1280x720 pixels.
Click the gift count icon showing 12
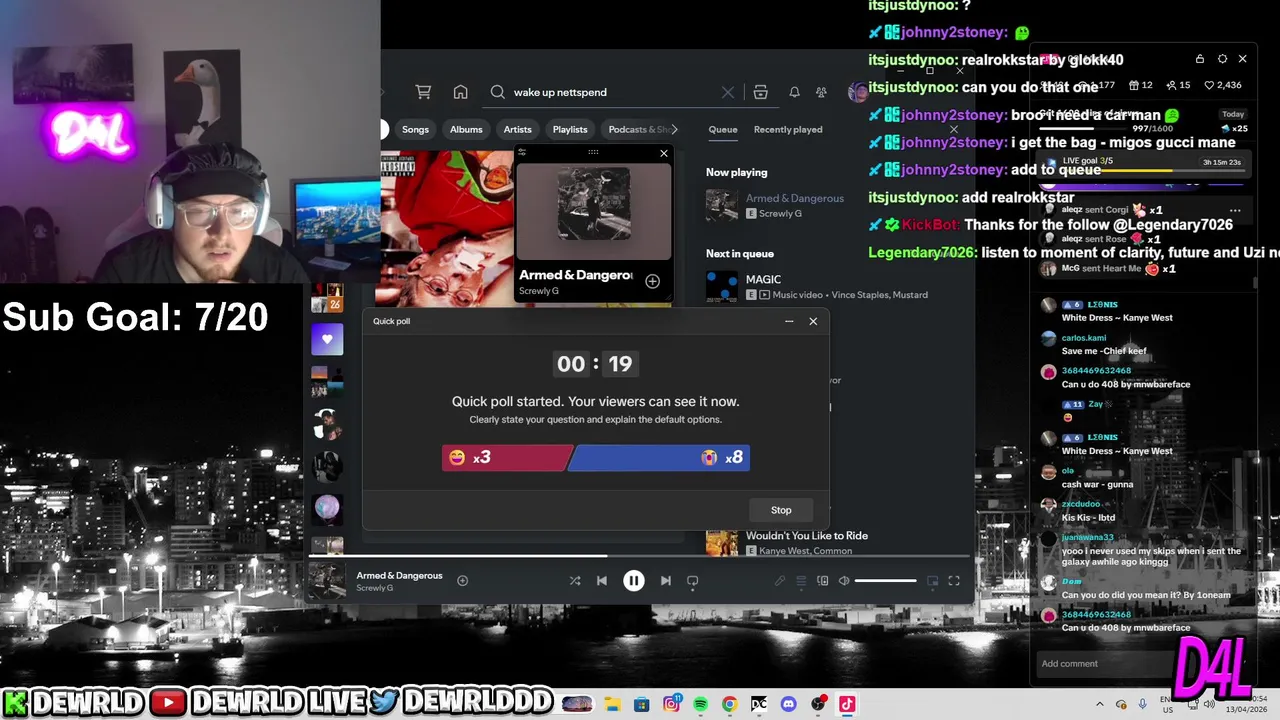point(1141,85)
